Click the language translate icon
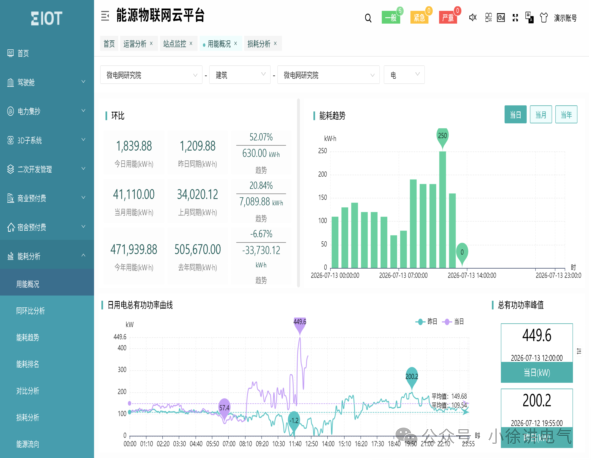The image size is (591, 460). point(529,17)
